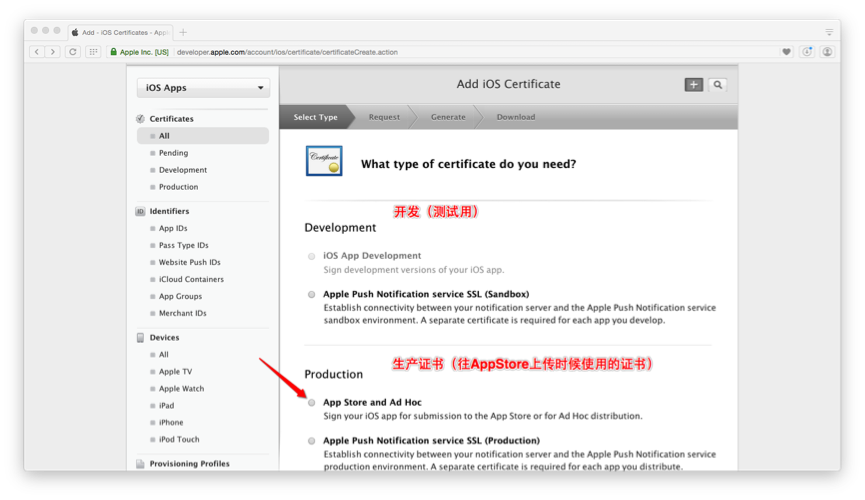Click the Devices section icon

pos(140,338)
